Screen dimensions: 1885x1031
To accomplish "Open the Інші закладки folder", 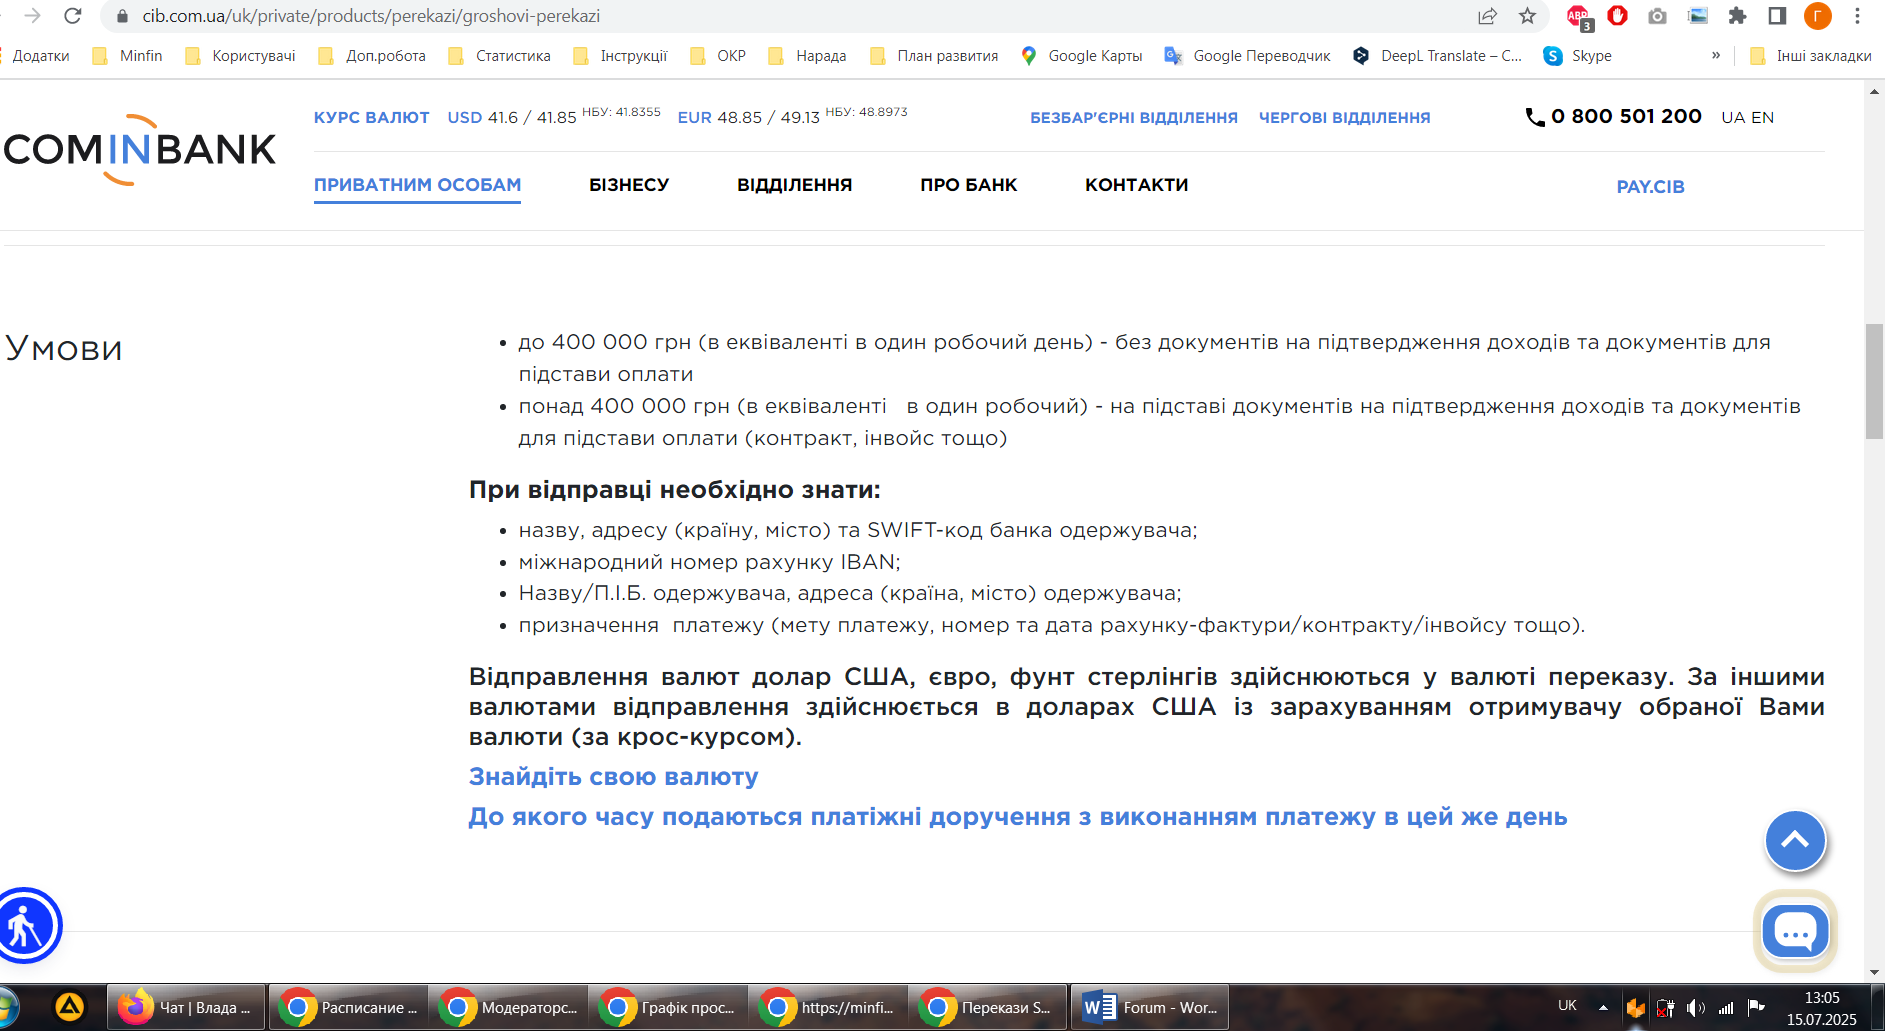I will [1811, 56].
